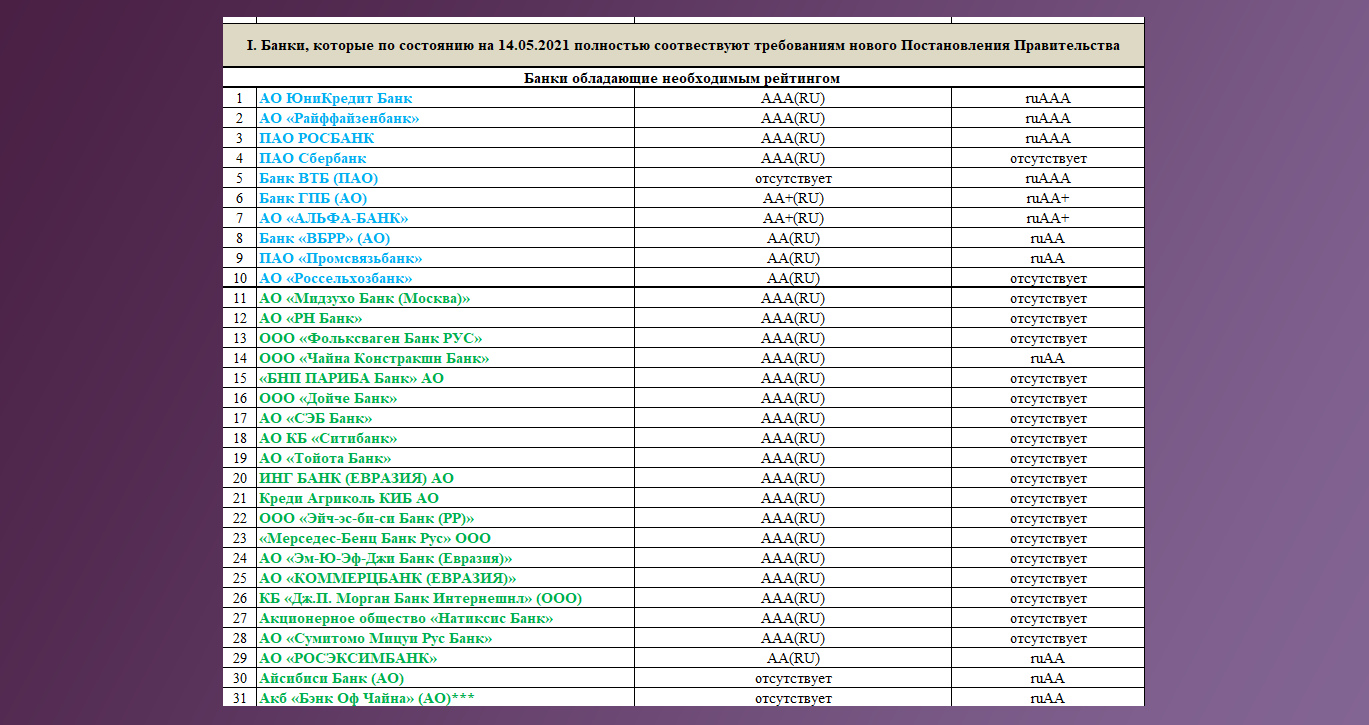Open the АО ЮниКредит Банк link

pyautogui.click(x=335, y=98)
